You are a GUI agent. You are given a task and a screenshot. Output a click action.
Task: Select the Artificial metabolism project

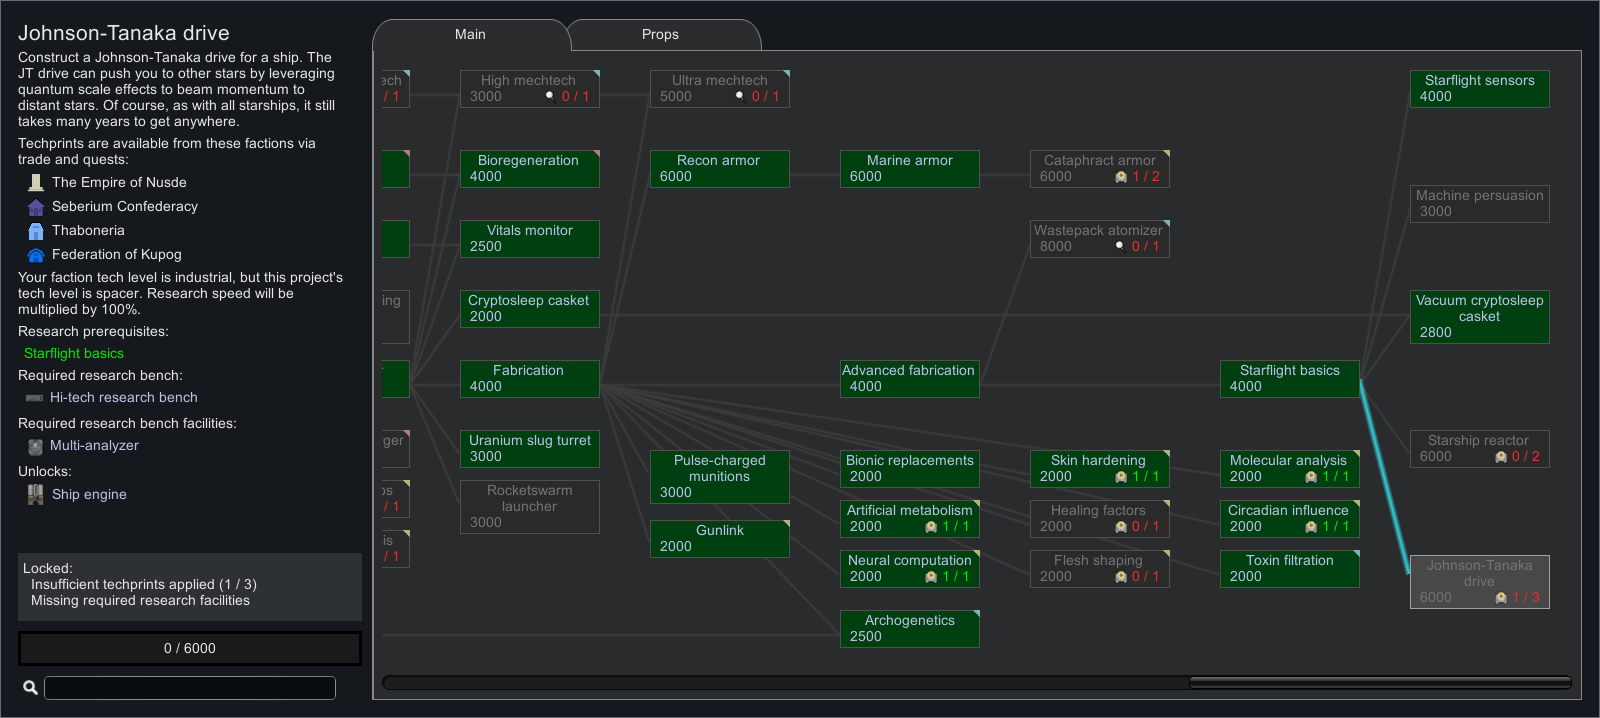pos(910,519)
